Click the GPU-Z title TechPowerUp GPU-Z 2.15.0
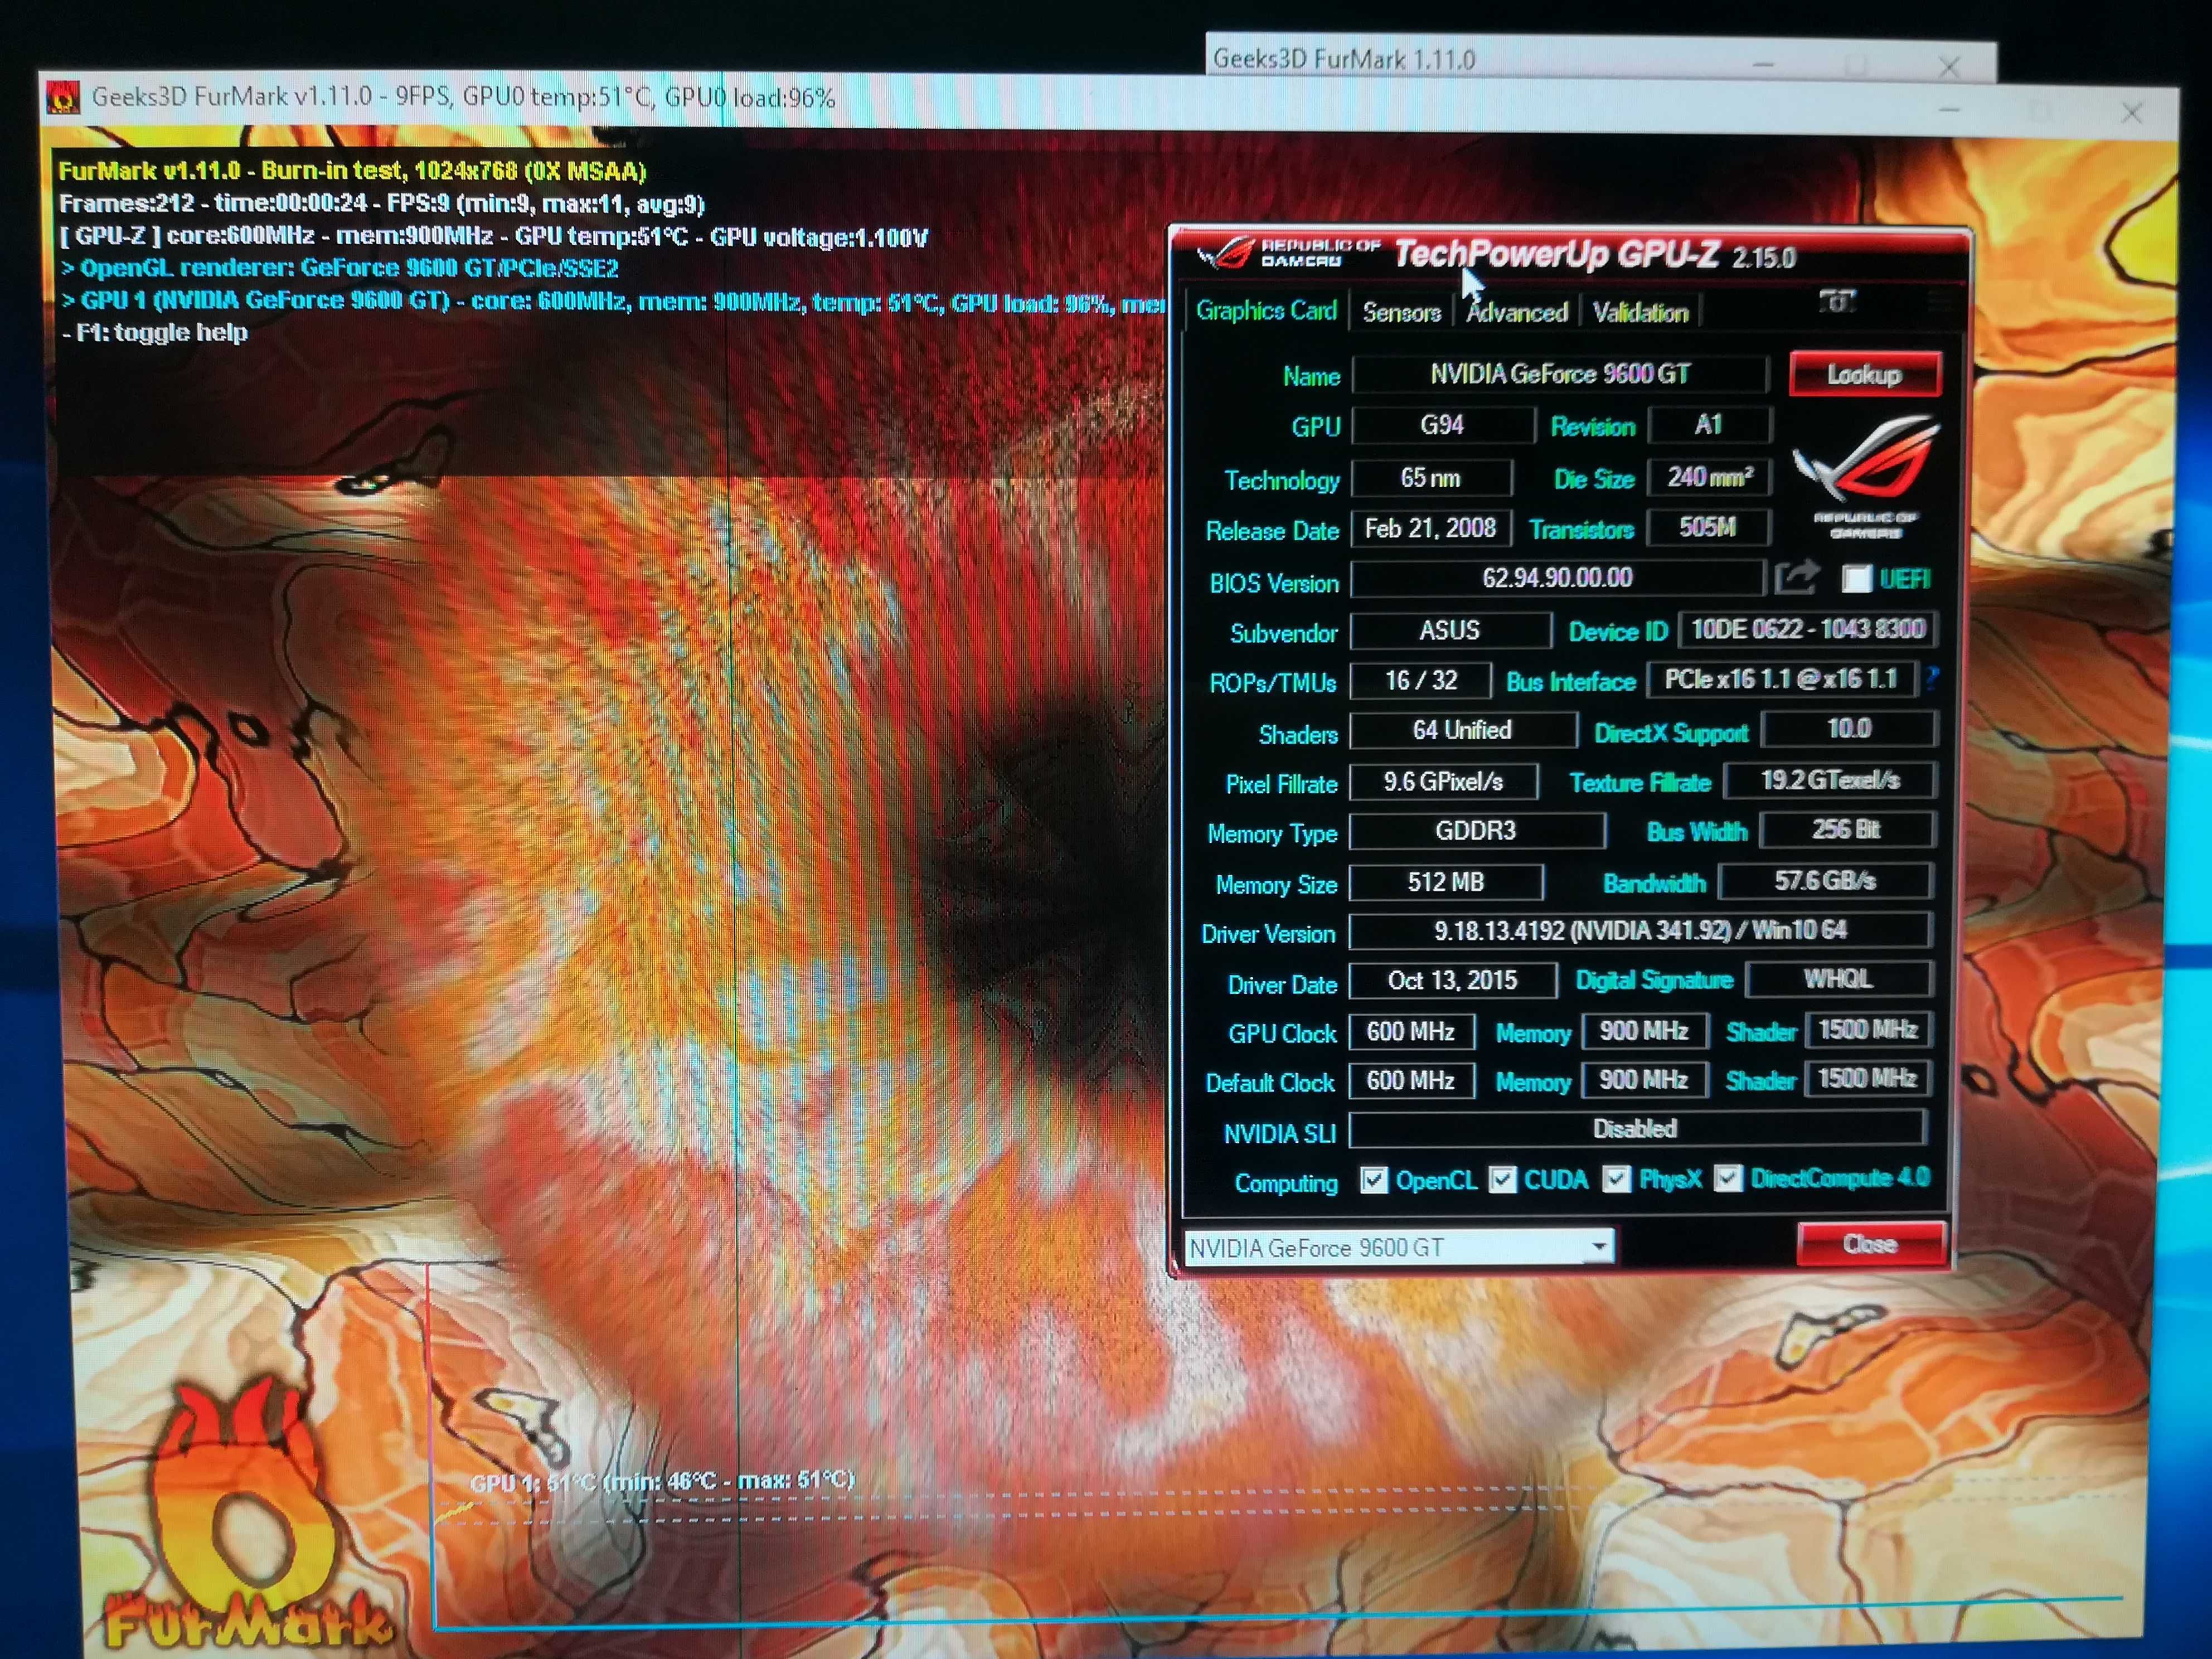This screenshot has width=2212, height=1659. click(x=1595, y=255)
